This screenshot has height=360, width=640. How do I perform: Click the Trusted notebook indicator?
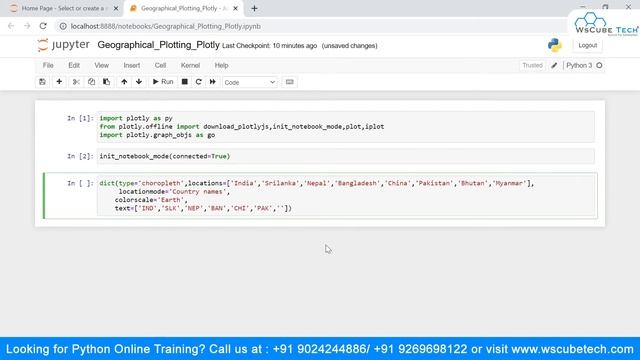[x=532, y=65]
